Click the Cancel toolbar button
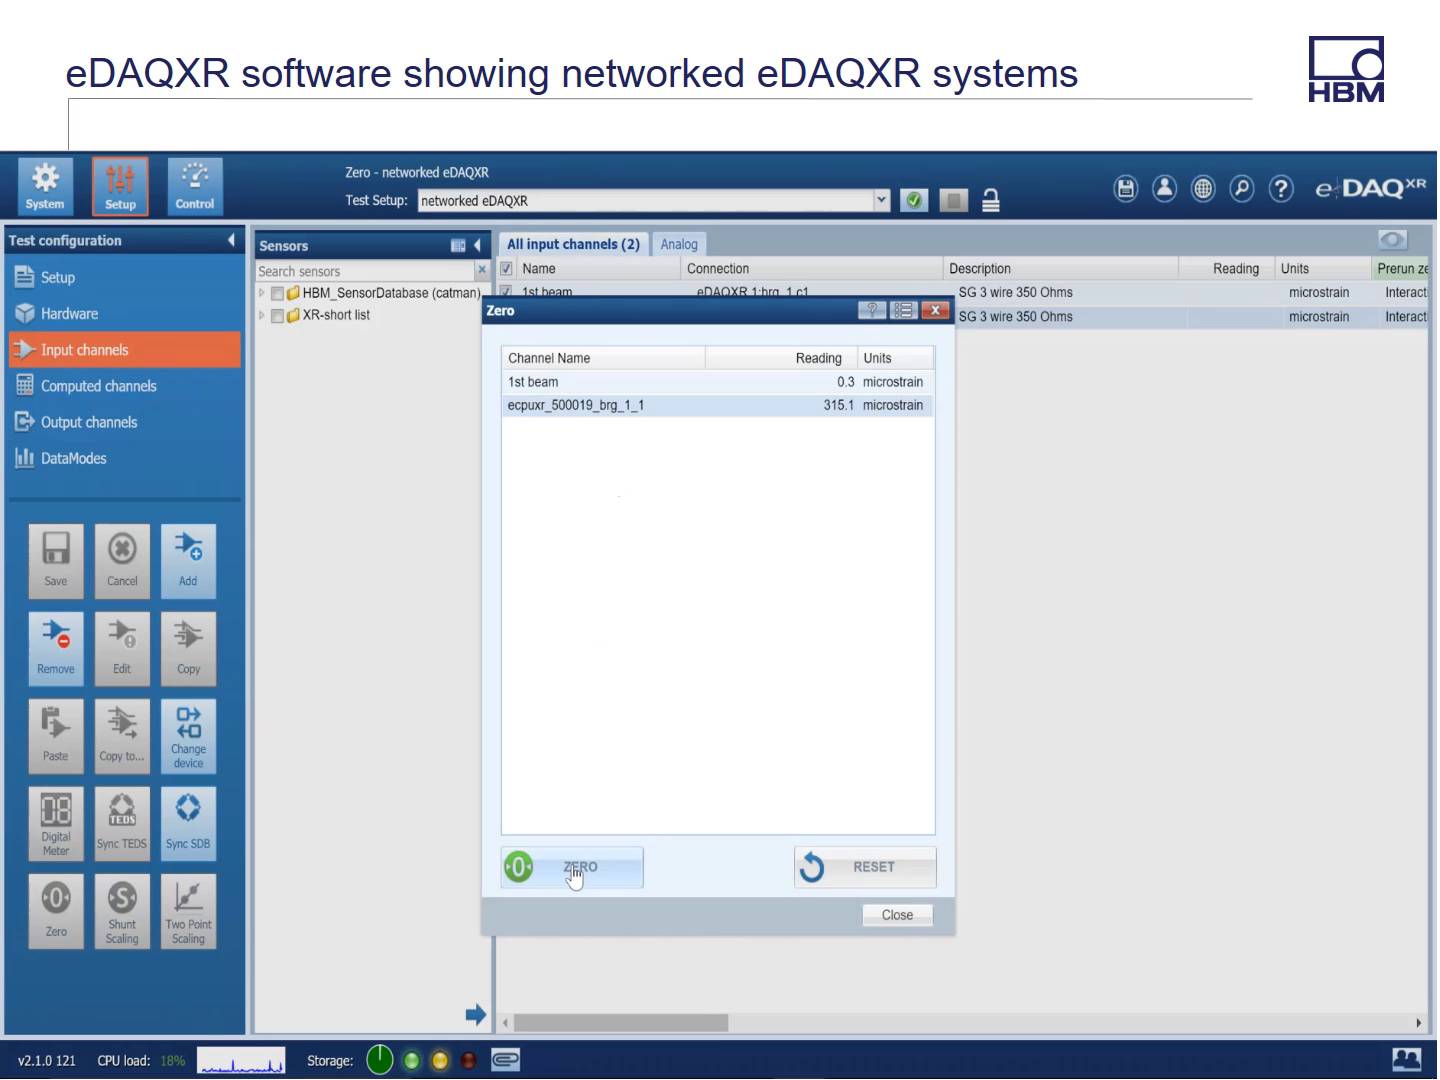Screen dimensions: 1440x1080 tap(122, 561)
